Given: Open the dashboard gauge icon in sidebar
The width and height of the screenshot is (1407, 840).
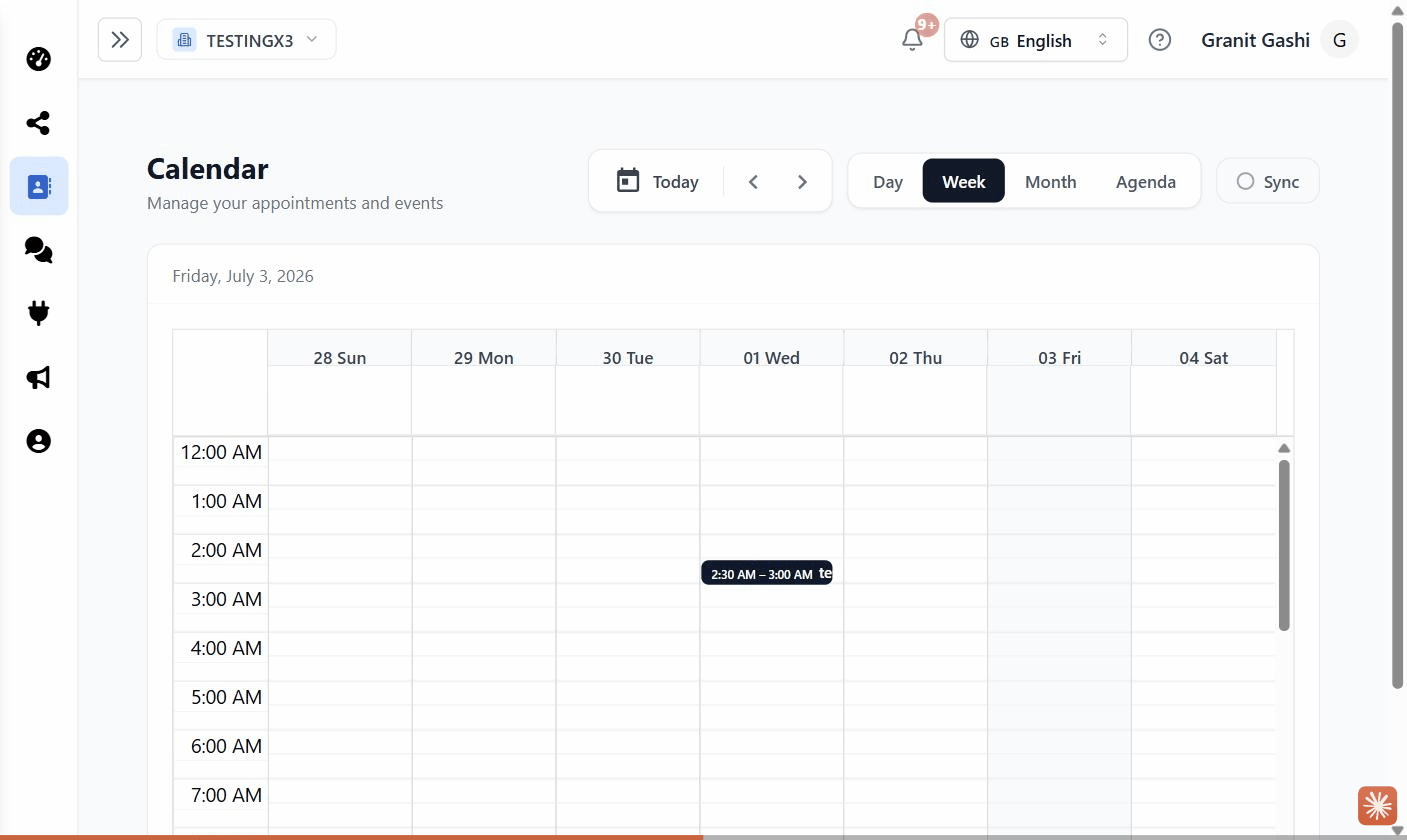Looking at the screenshot, I should [38, 59].
